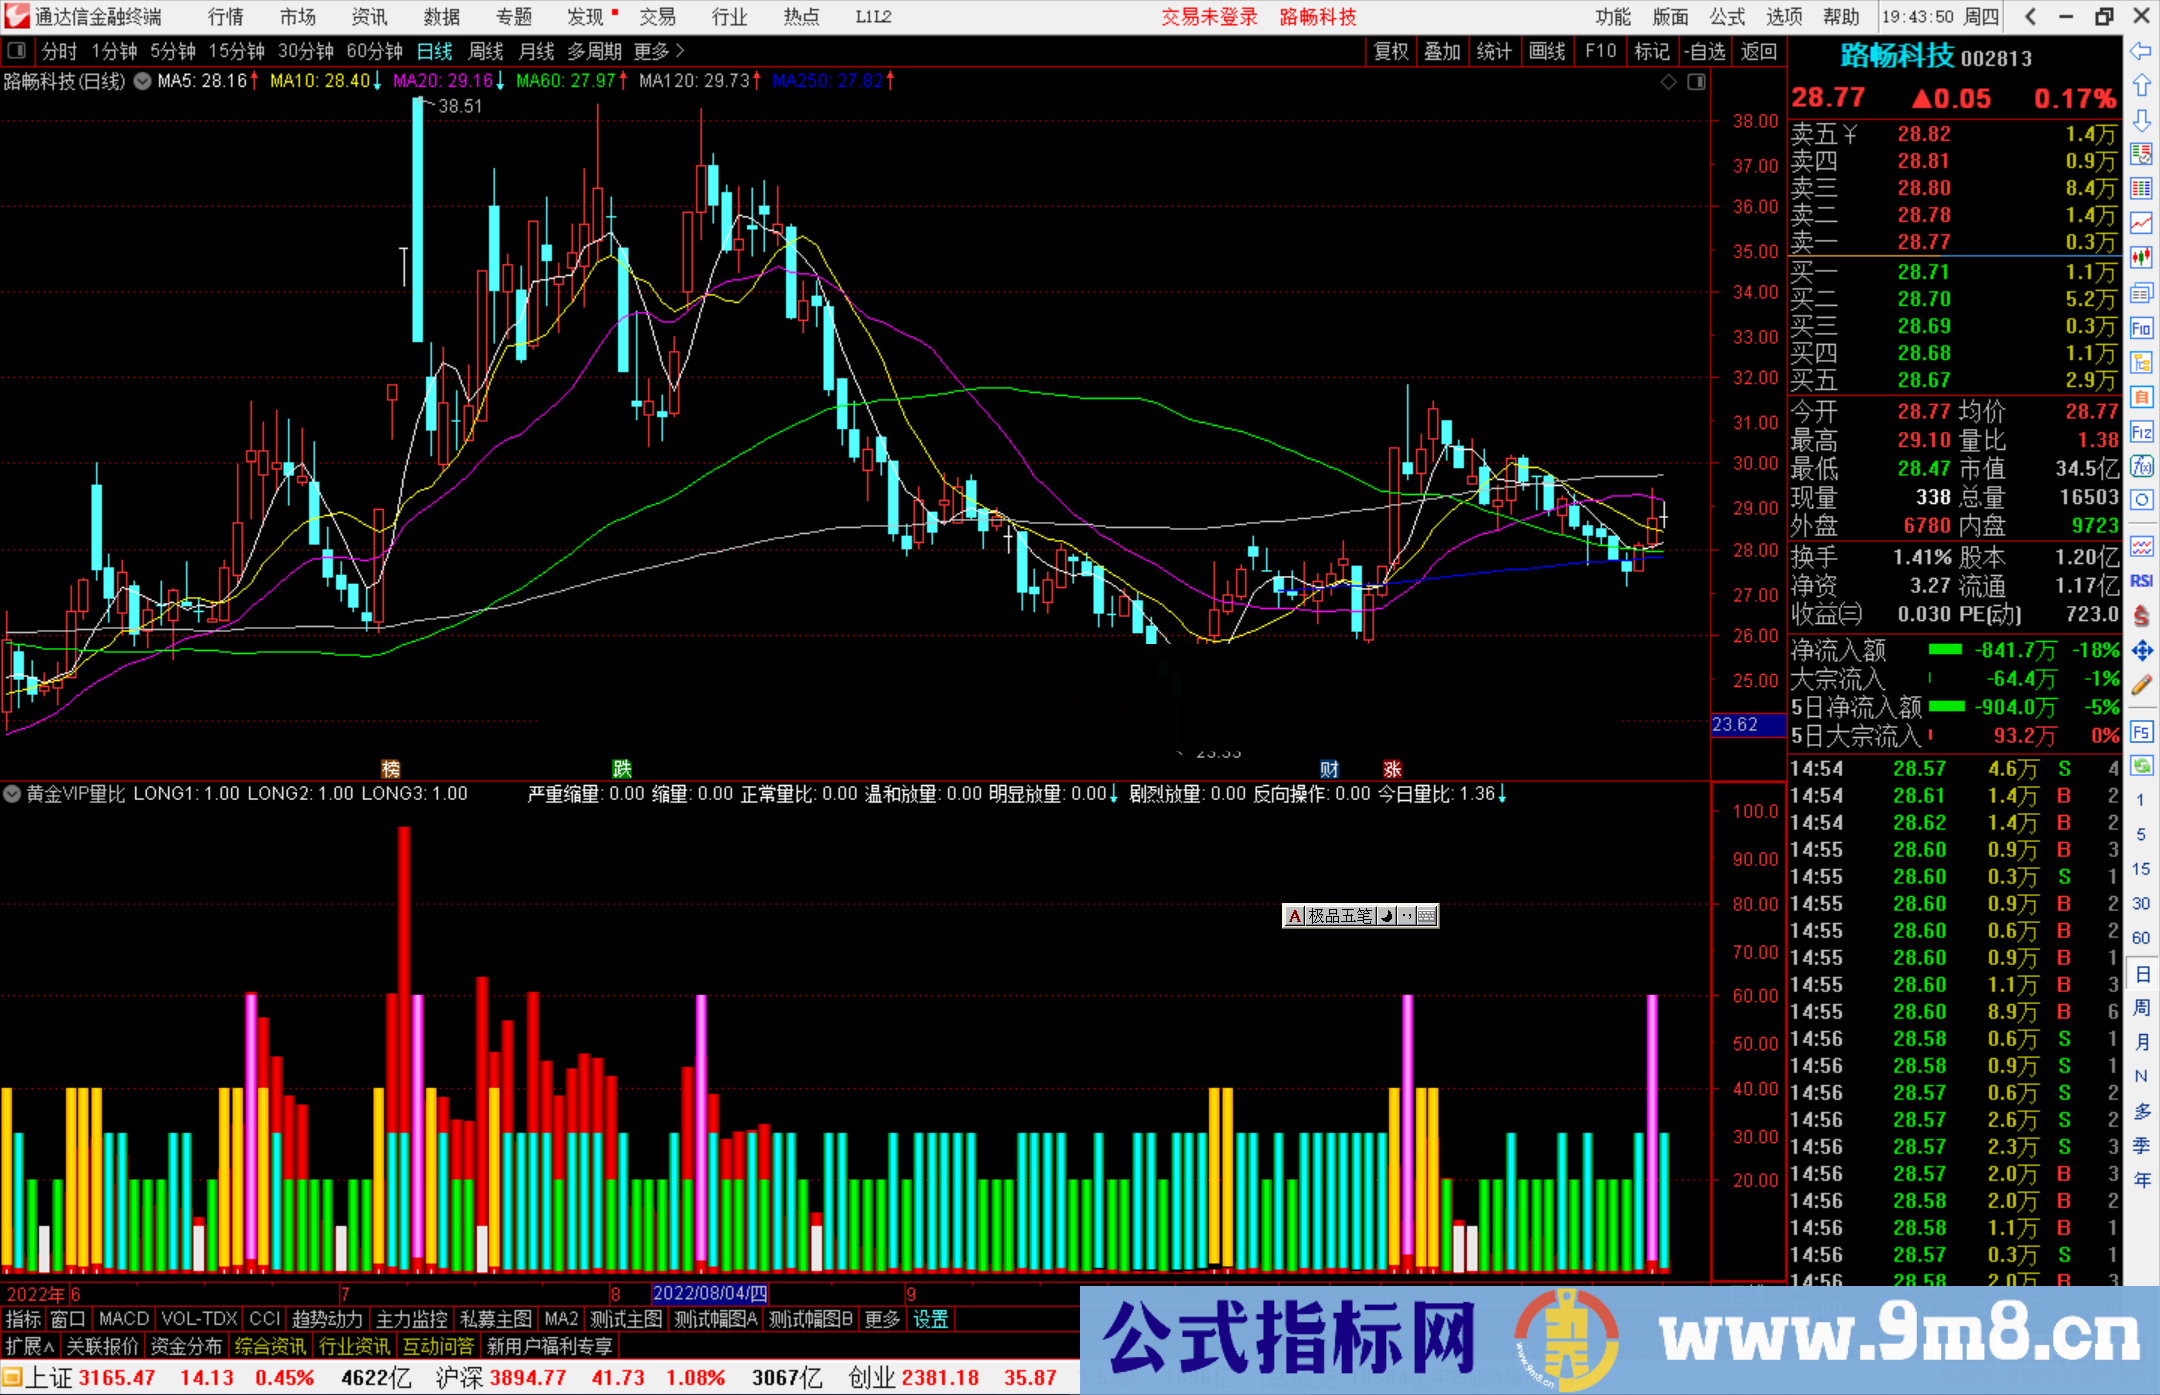Click the F12 trading icon in sidebar
2160x1395 pixels.
click(x=2141, y=432)
